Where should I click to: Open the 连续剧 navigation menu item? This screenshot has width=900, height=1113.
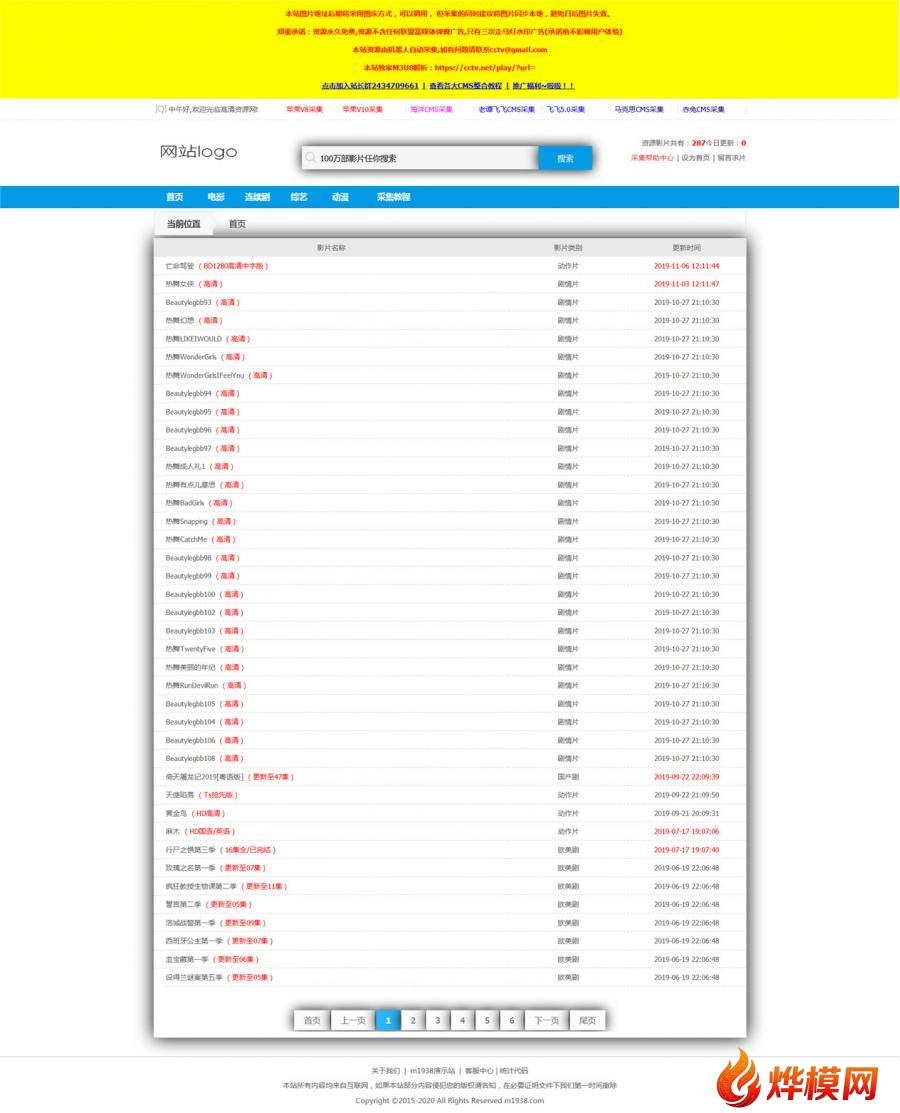pyautogui.click(x=257, y=197)
